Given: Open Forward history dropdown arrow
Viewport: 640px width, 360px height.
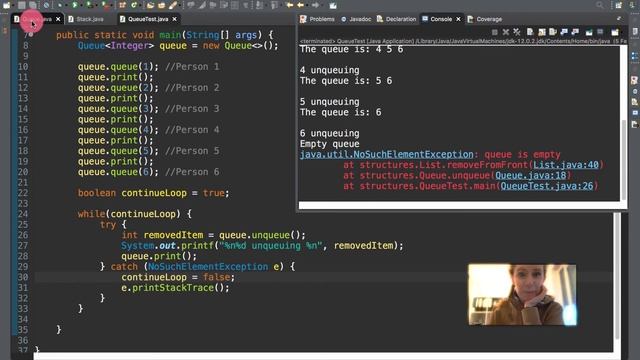Looking at the screenshot, I should click(x=321, y=6).
